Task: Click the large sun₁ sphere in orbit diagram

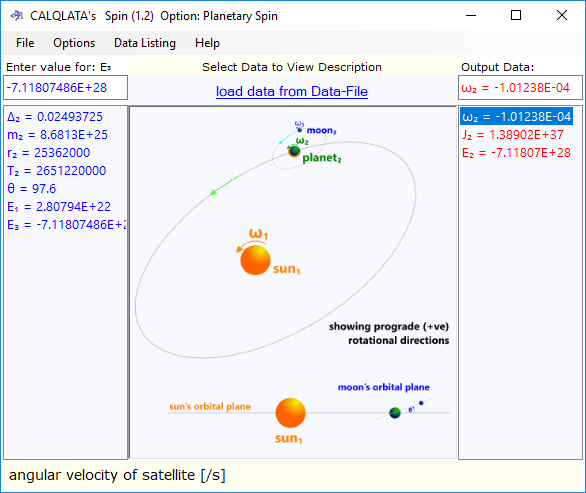Action: [x=255, y=260]
